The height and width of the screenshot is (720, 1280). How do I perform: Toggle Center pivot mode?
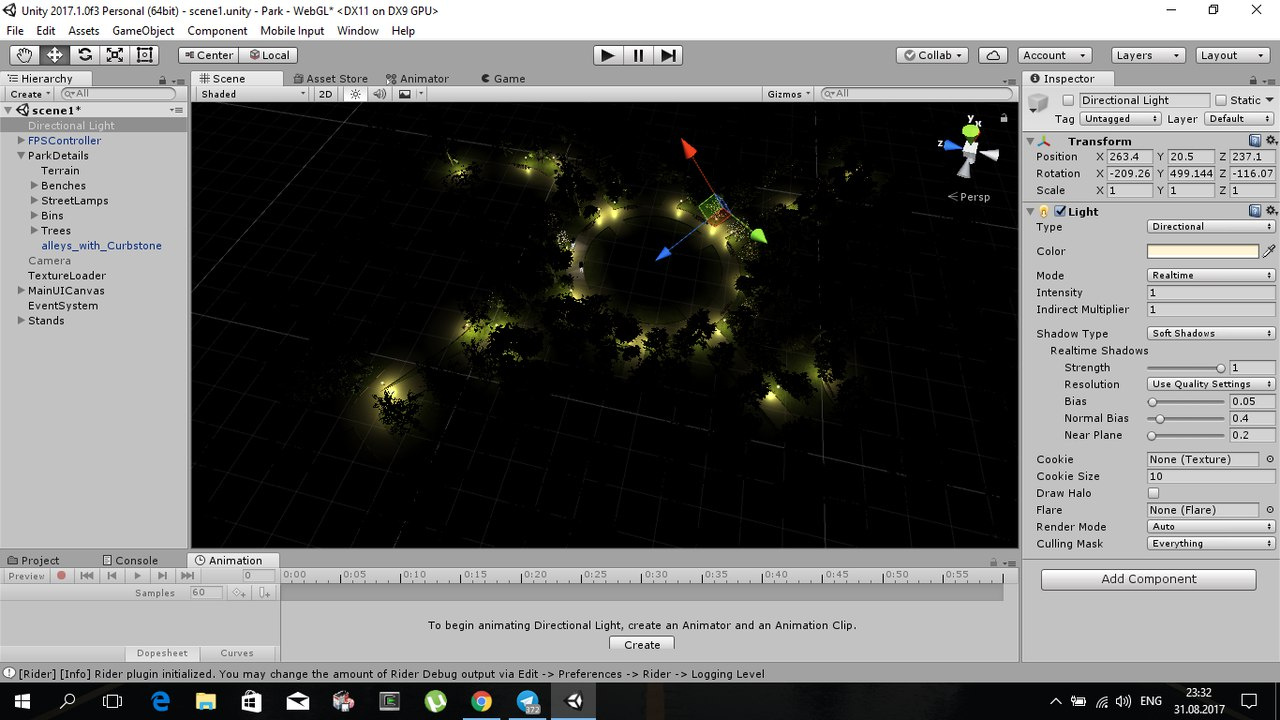tap(208, 55)
